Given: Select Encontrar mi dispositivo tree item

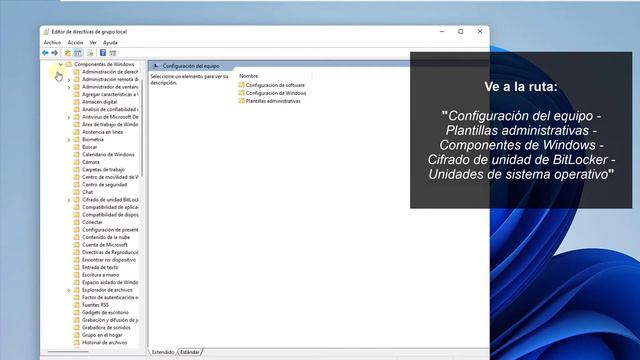Looking at the screenshot, I should (109, 260).
